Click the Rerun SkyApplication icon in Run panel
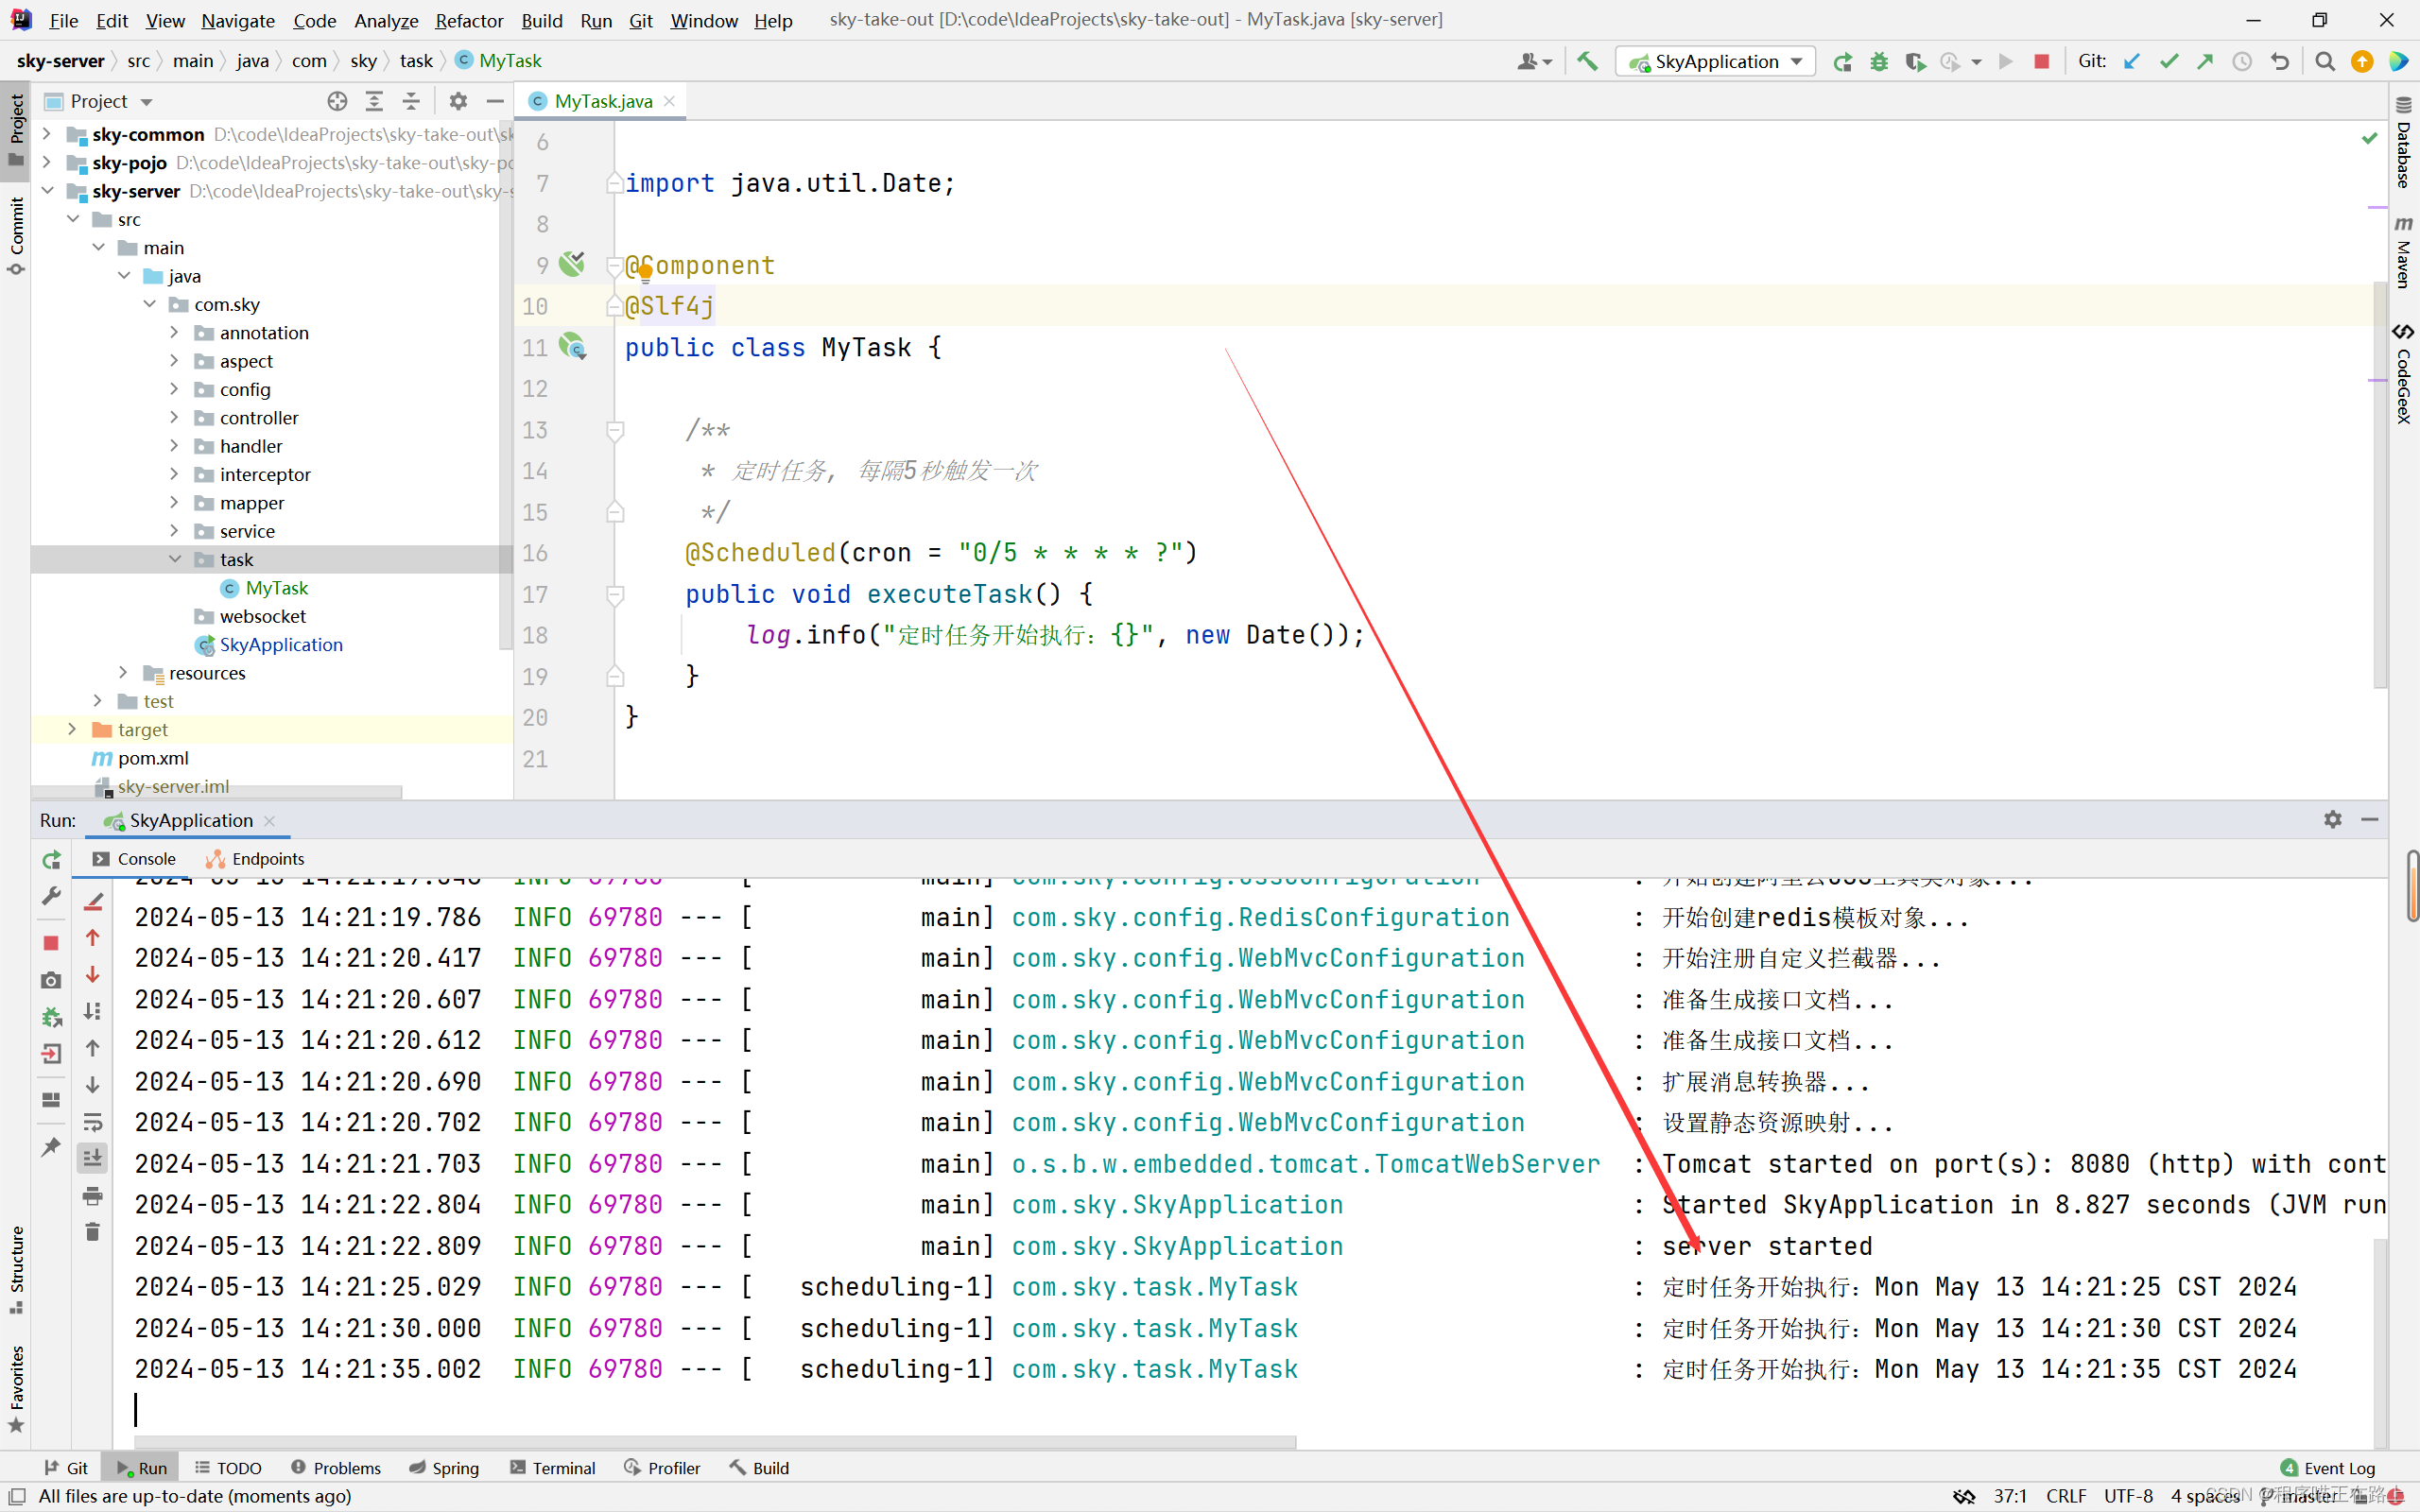Image resolution: width=2420 pixels, height=1512 pixels. coord(51,860)
